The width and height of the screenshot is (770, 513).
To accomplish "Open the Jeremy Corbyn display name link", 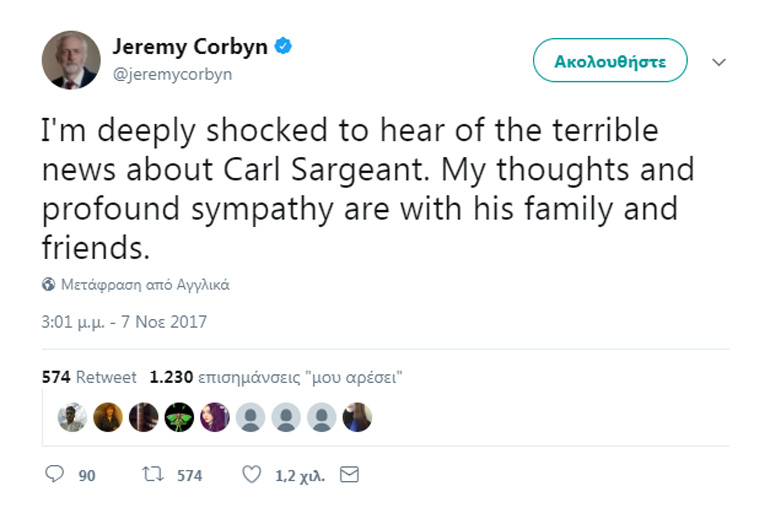I will (190, 46).
